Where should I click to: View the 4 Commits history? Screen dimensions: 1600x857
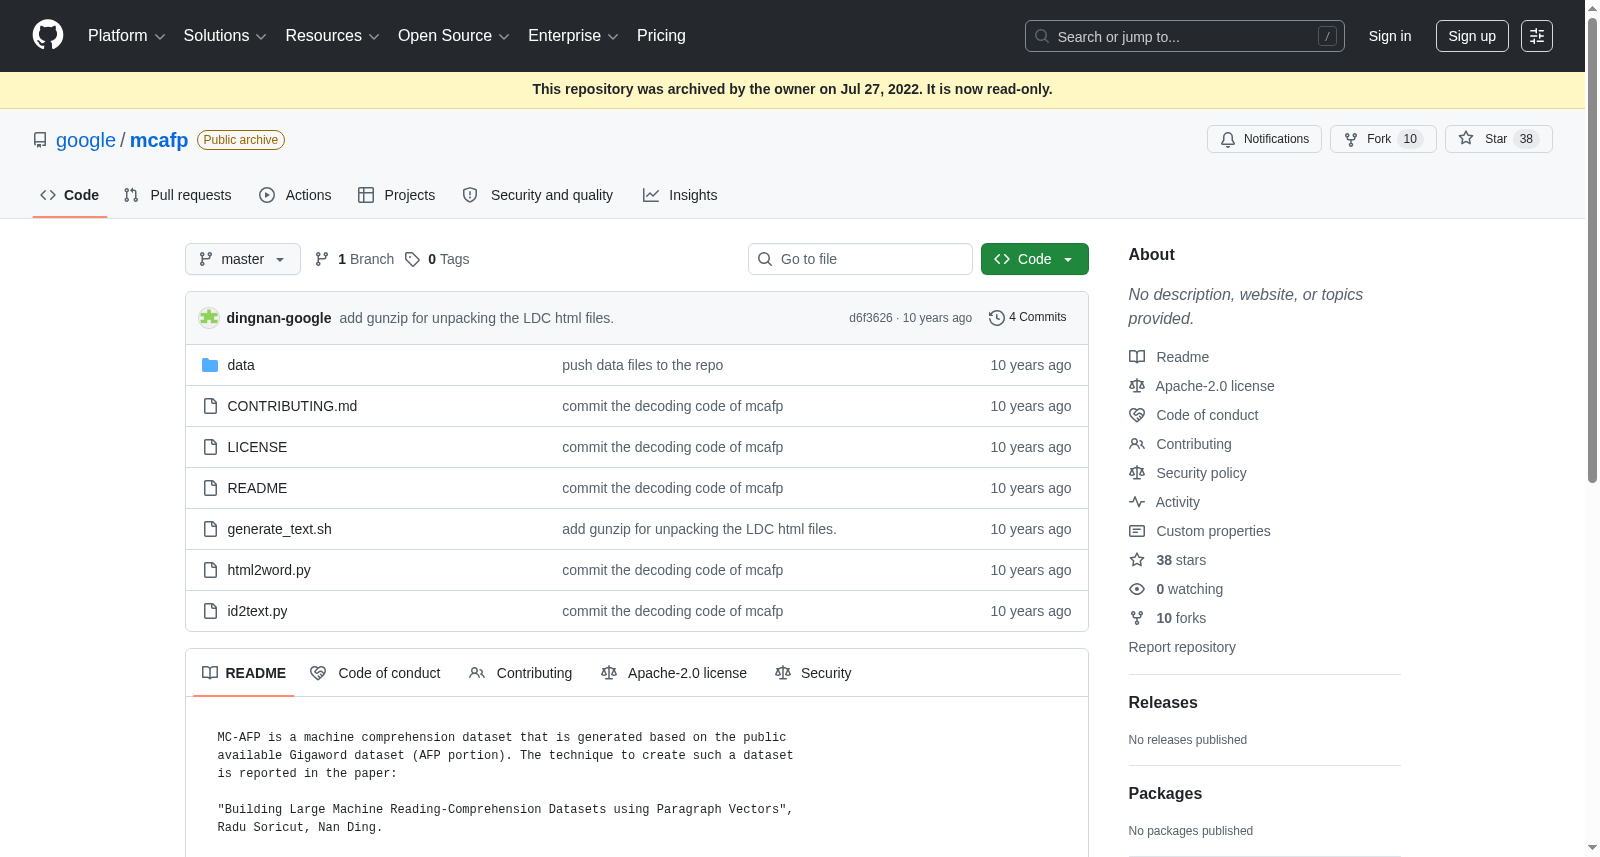pyautogui.click(x=1028, y=318)
